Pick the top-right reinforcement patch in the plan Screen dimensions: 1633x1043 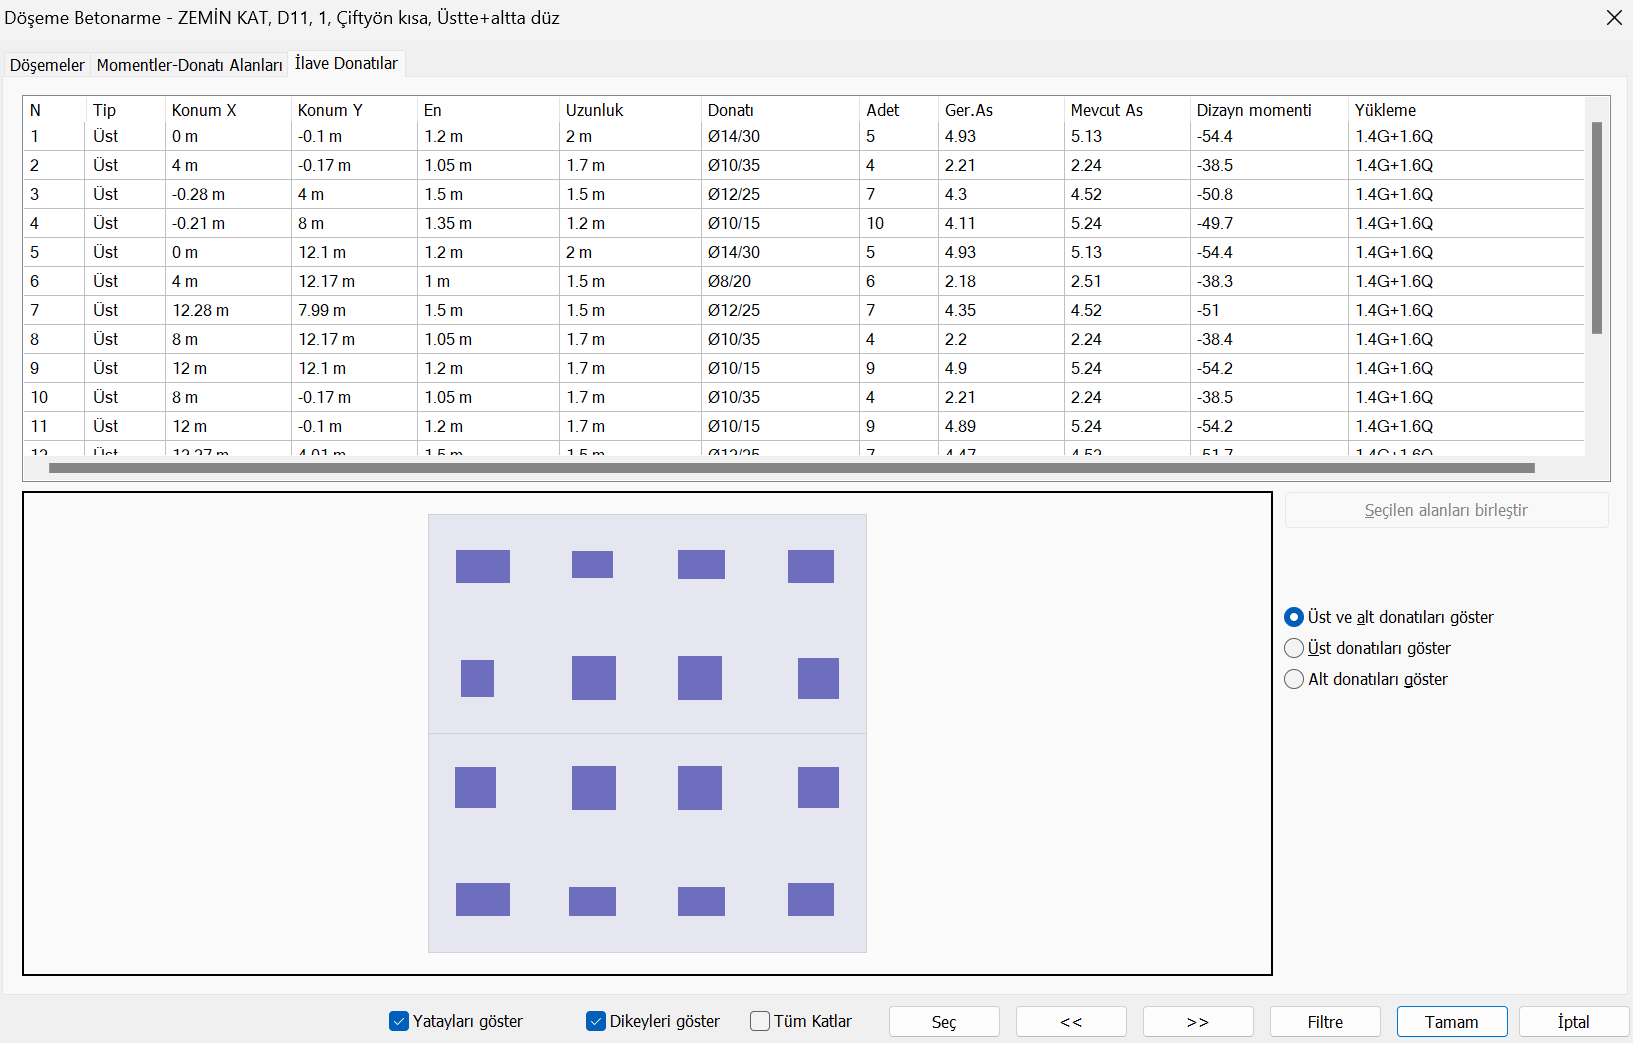811,566
